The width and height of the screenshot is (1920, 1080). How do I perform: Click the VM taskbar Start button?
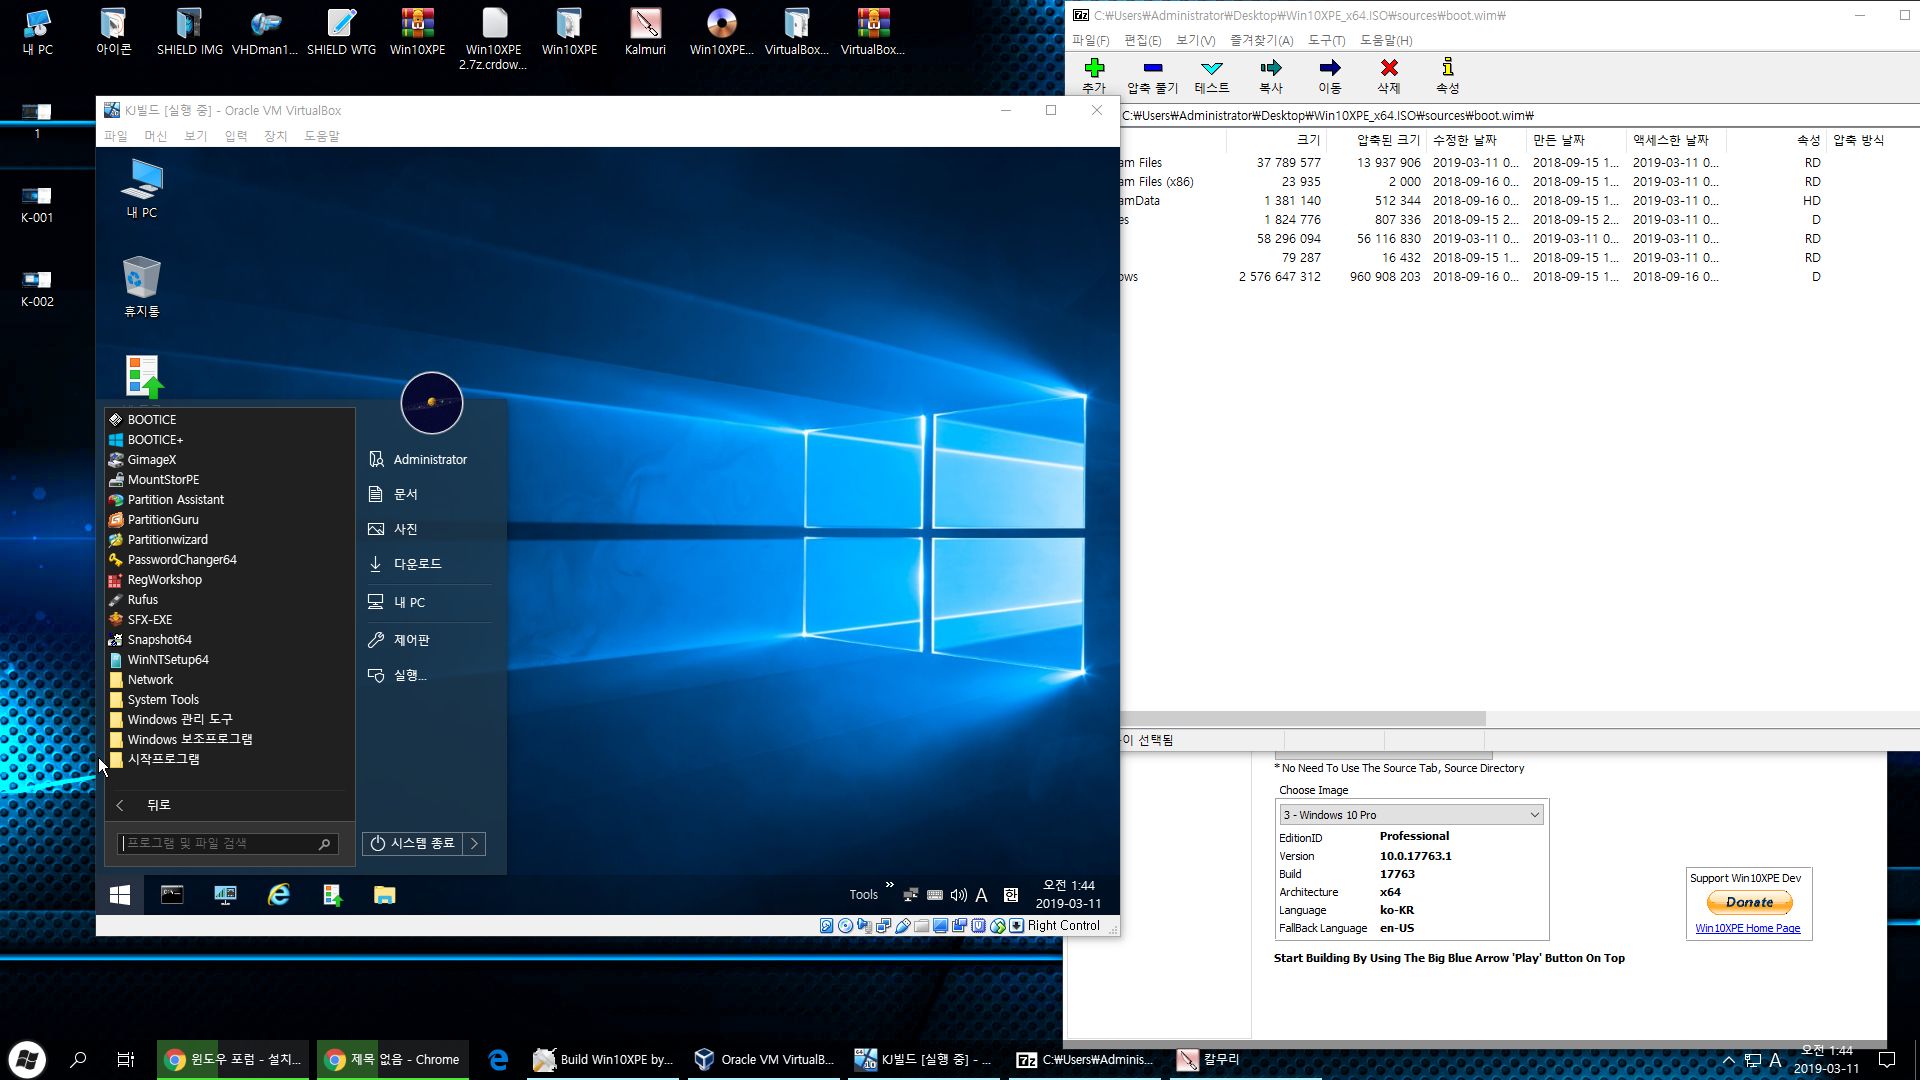pyautogui.click(x=120, y=895)
